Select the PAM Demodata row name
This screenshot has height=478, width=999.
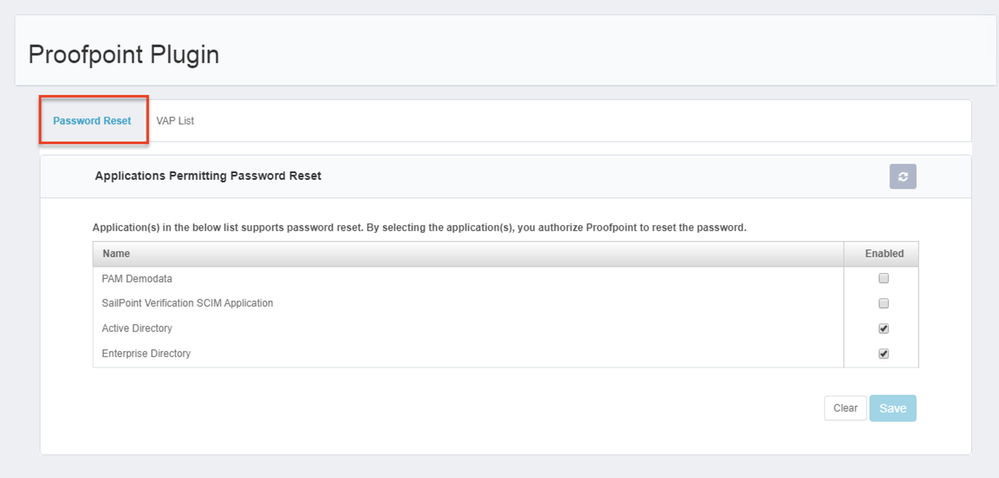click(x=137, y=278)
